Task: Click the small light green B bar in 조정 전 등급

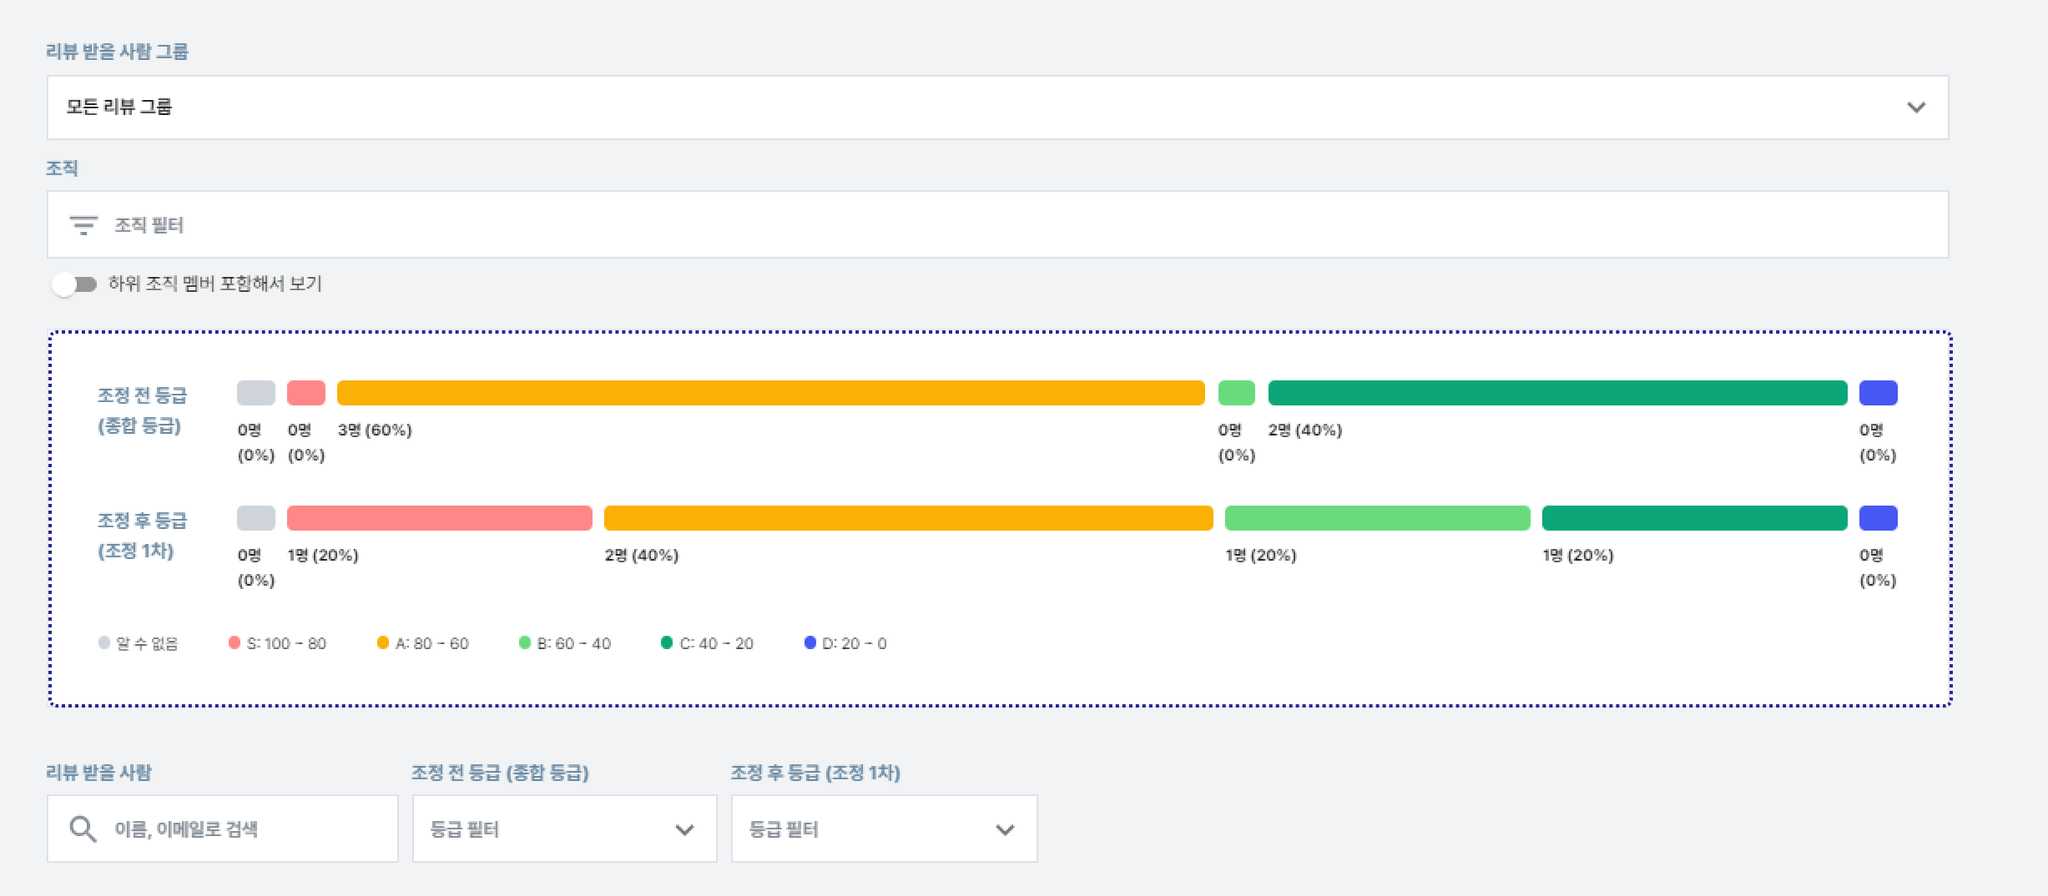Action: pyautogui.click(x=1236, y=393)
